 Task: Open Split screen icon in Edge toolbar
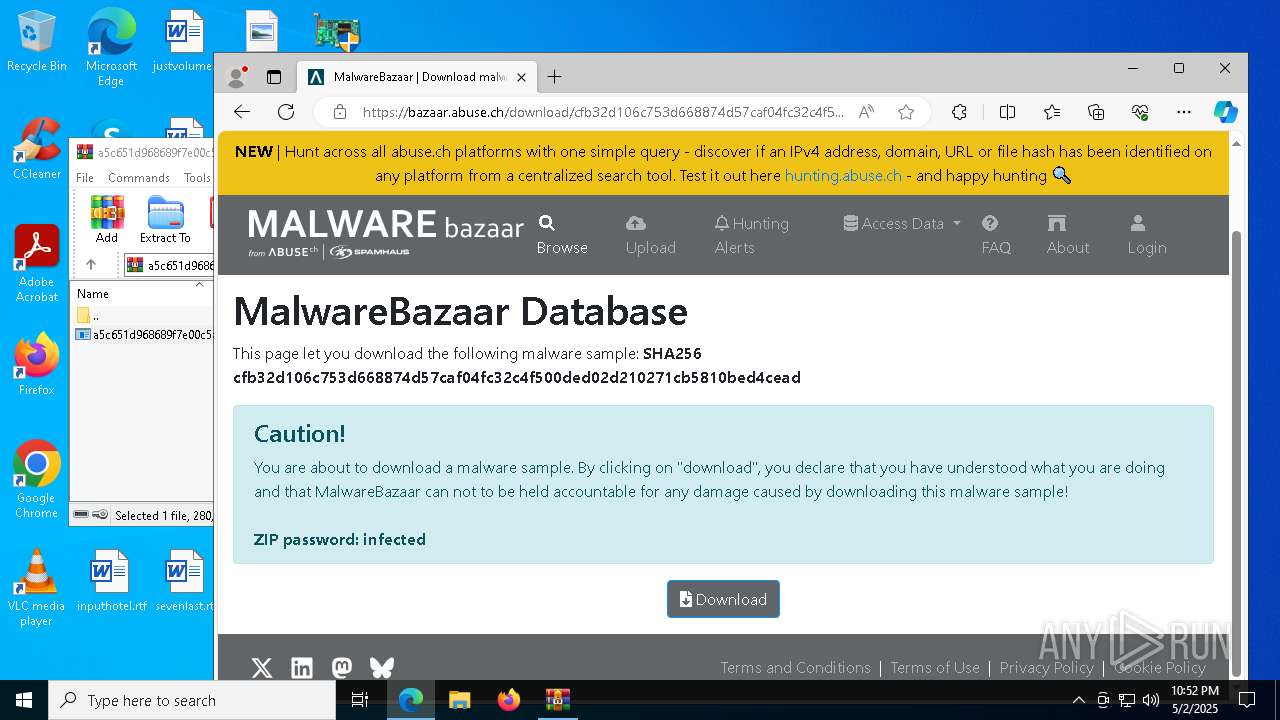[x=1007, y=112]
